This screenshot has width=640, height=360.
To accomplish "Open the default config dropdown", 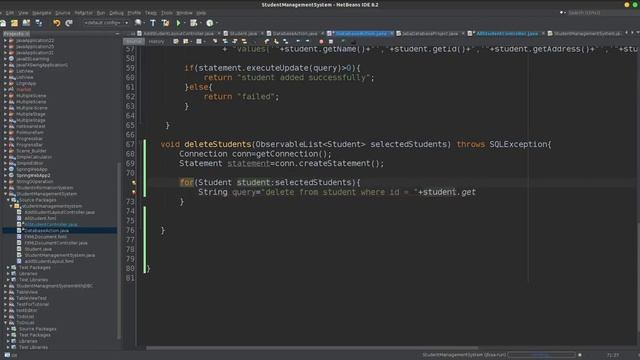I will coord(106,23).
